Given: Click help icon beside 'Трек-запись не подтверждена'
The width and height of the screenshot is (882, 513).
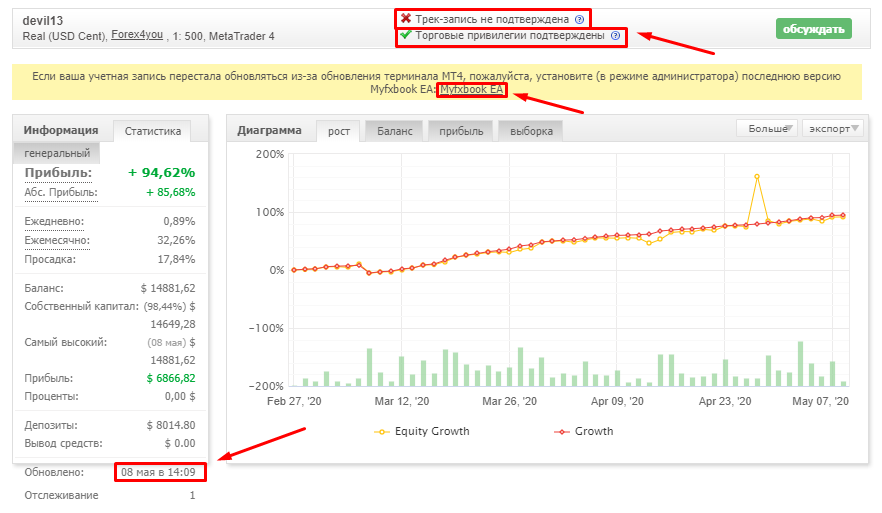Looking at the screenshot, I should (579, 20).
